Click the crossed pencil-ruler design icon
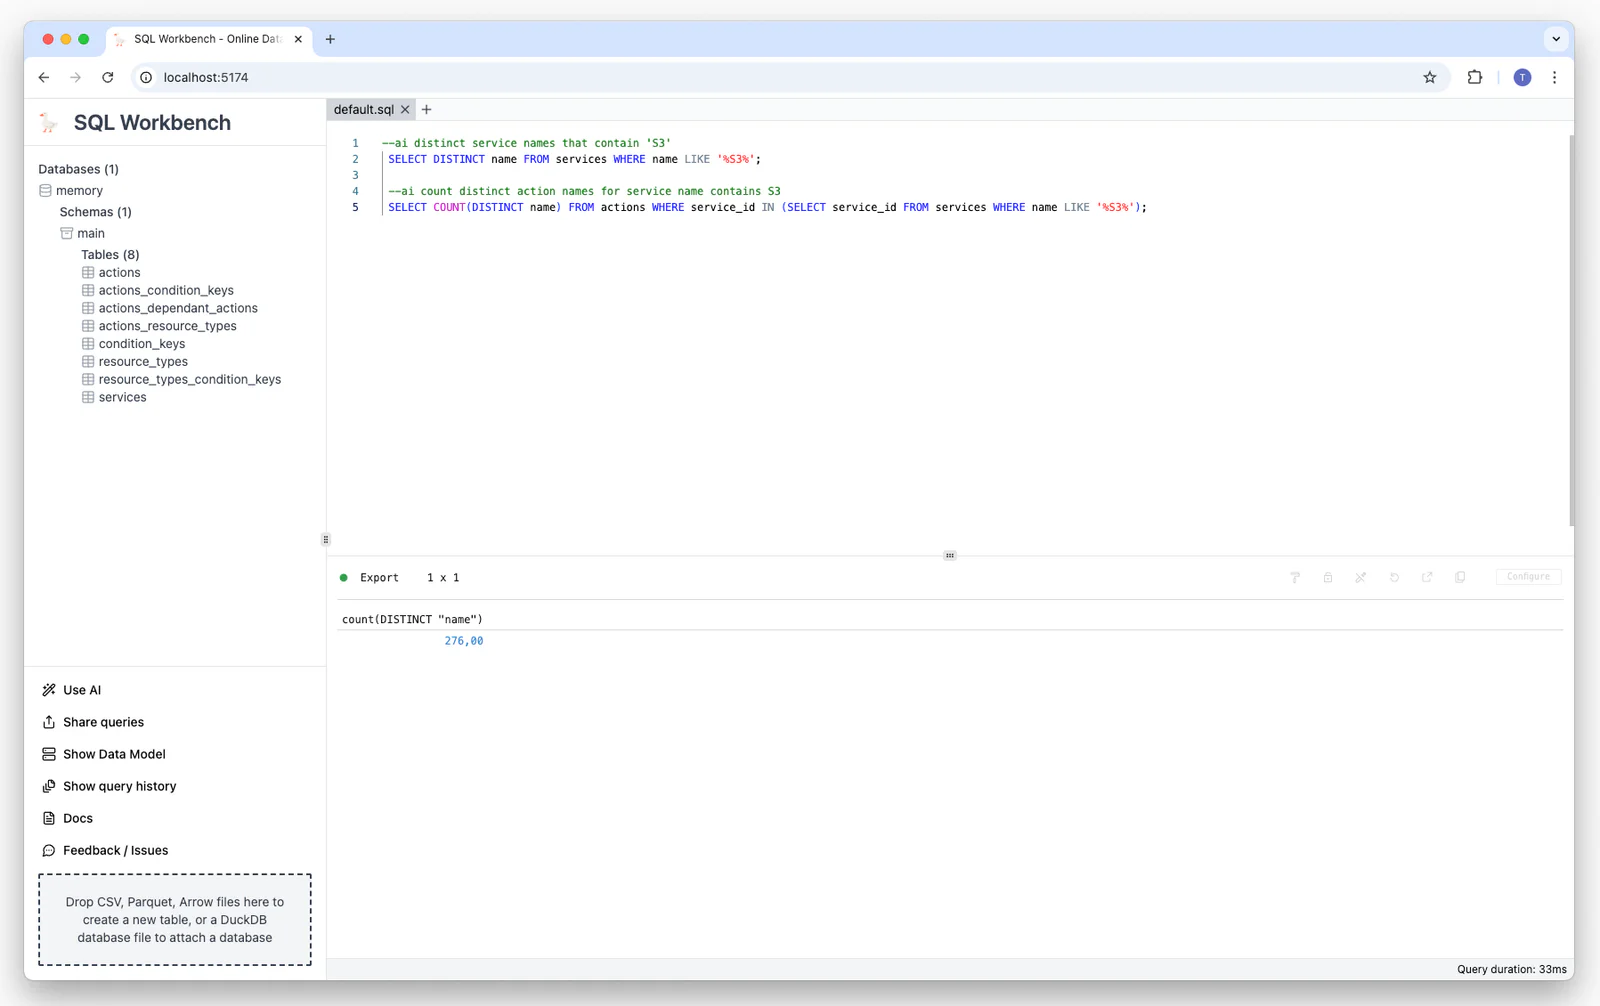The height and width of the screenshot is (1006, 1600). pyautogui.click(x=1361, y=577)
